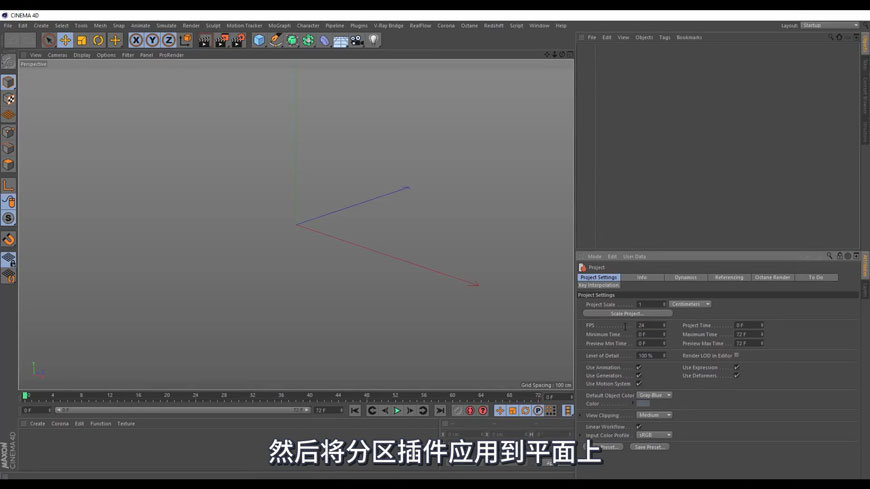870x489 pixels.
Task: Click the green current frame marker
Action: pos(25,396)
